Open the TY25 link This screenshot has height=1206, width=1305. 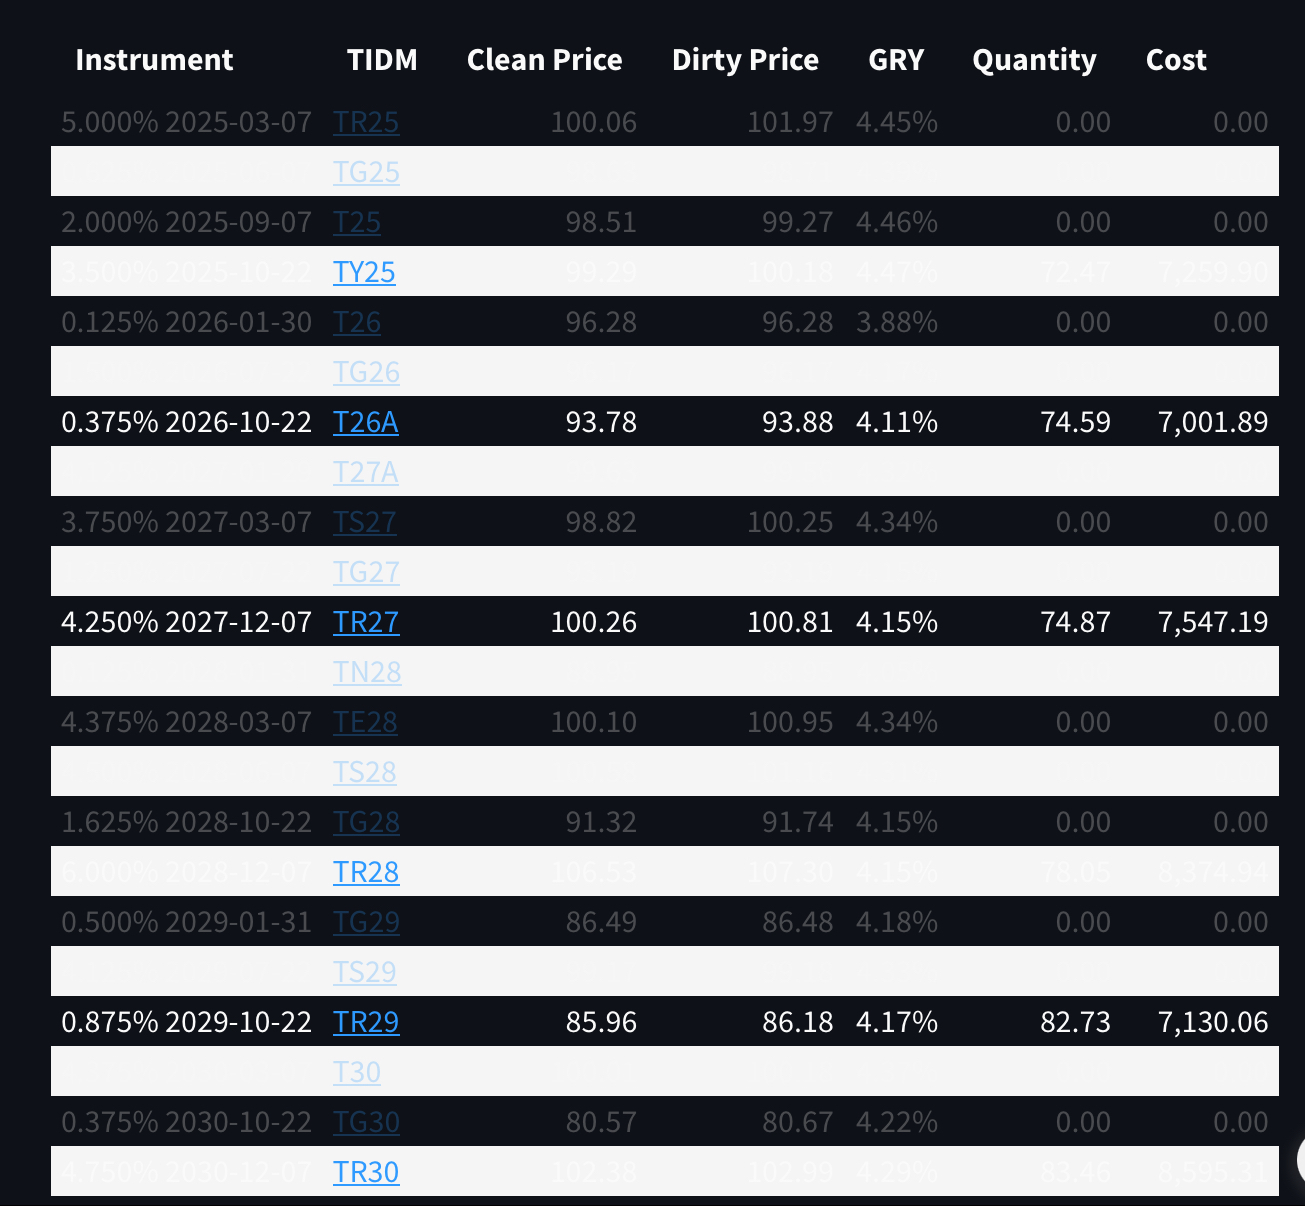(364, 272)
